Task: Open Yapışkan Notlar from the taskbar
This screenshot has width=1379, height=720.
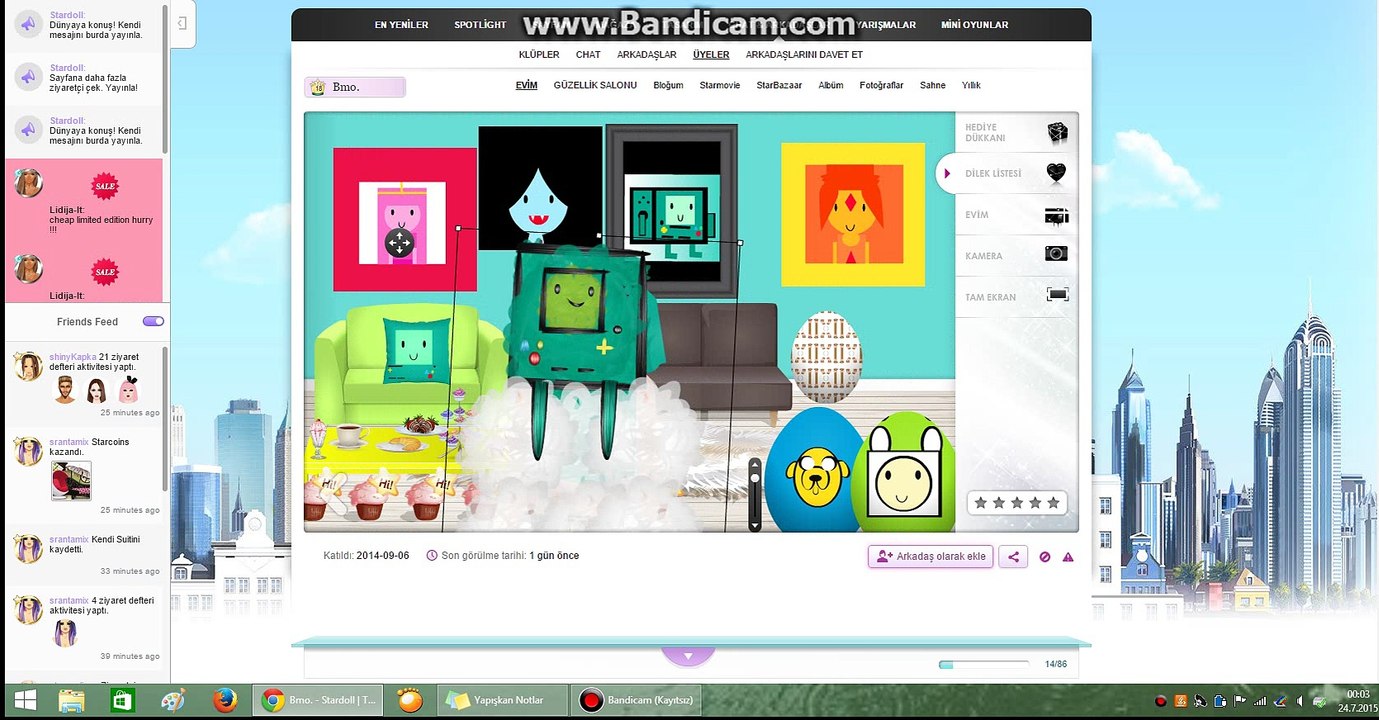Action: [x=503, y=700]
